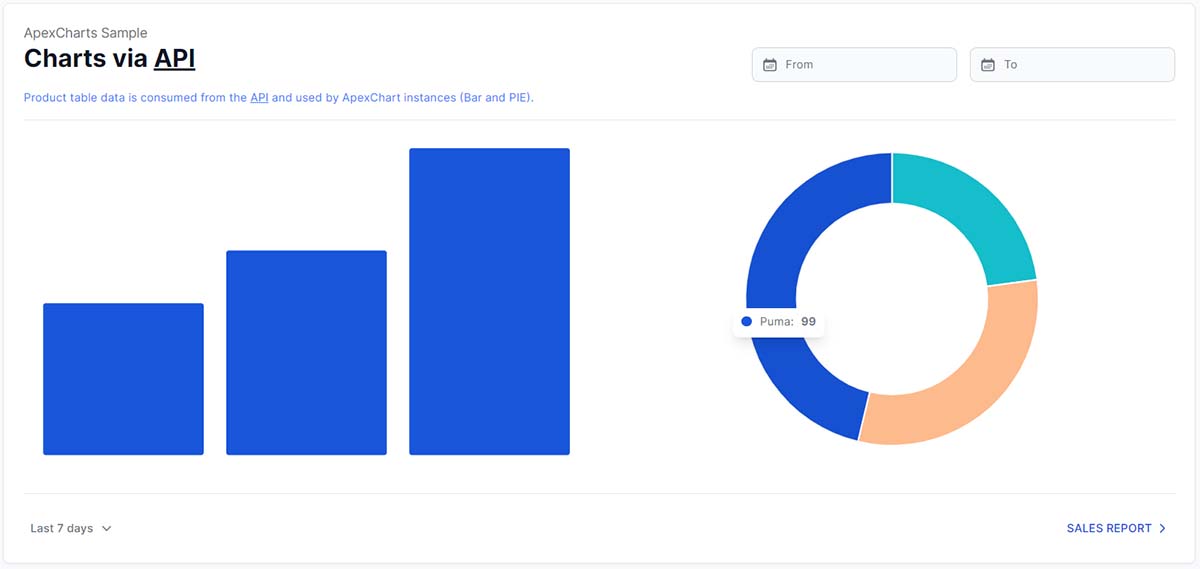Click the ApexCharts Sample subtitle text
Screen dimensions: 1200x569
85,33
